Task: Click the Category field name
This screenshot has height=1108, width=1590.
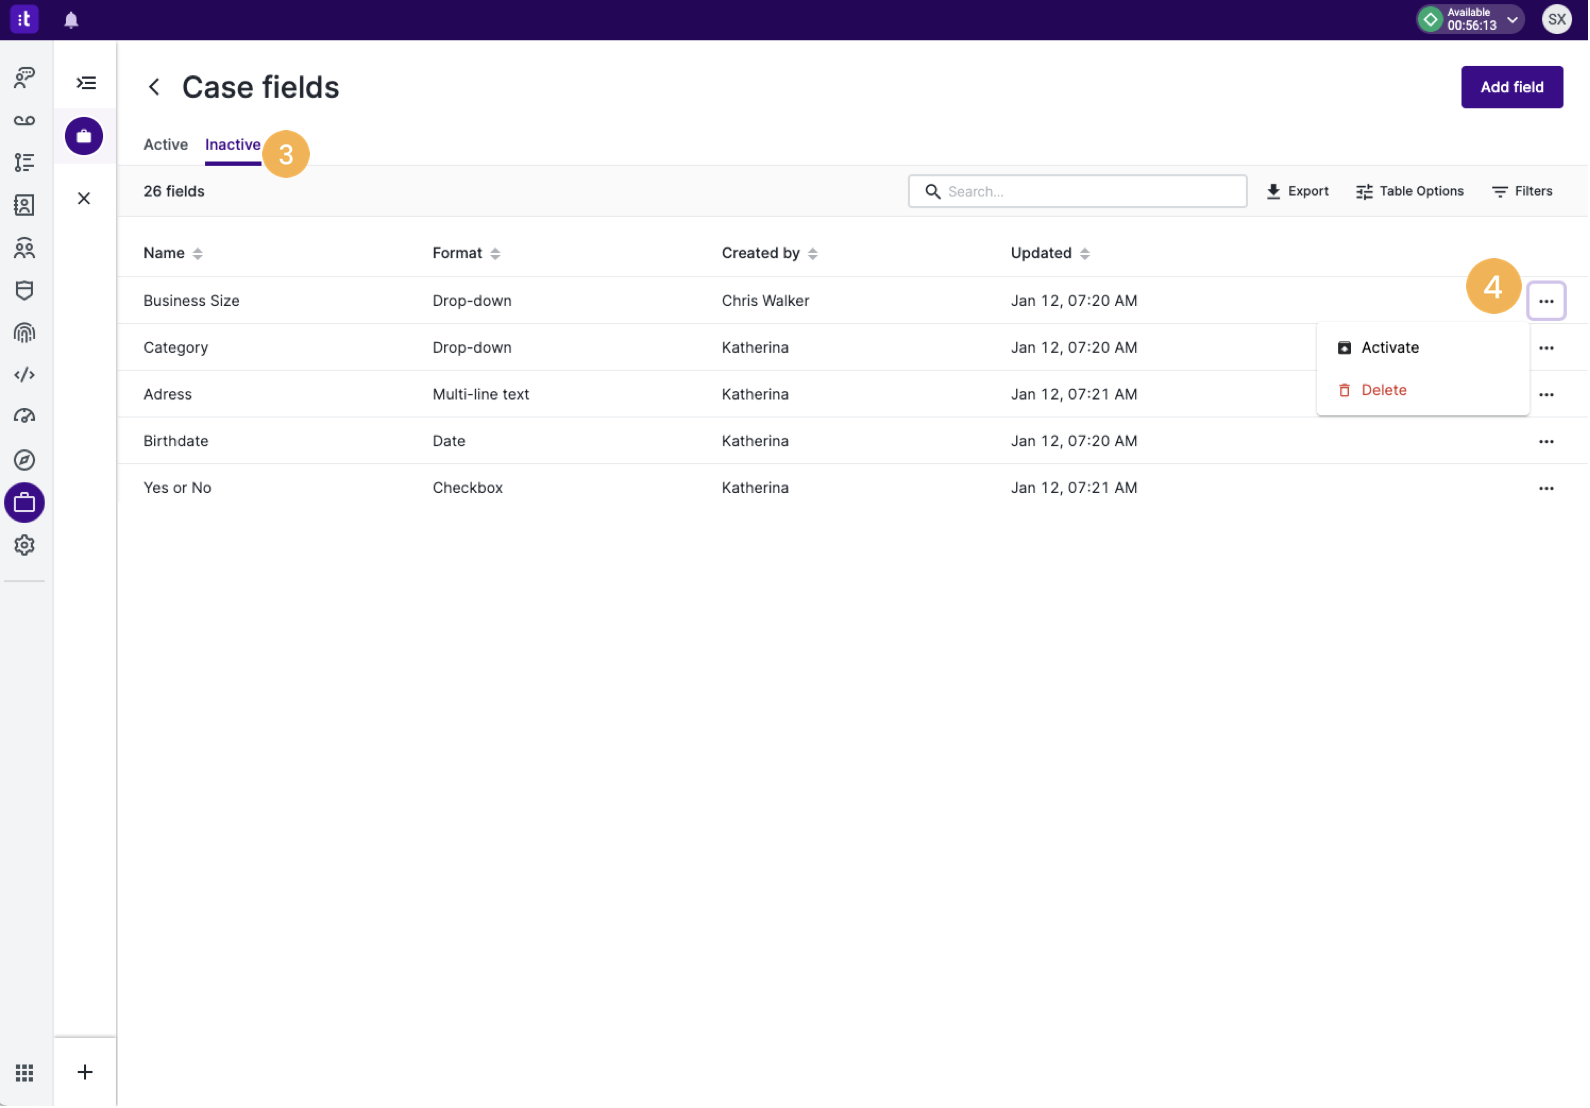Action: pos(176,348)
